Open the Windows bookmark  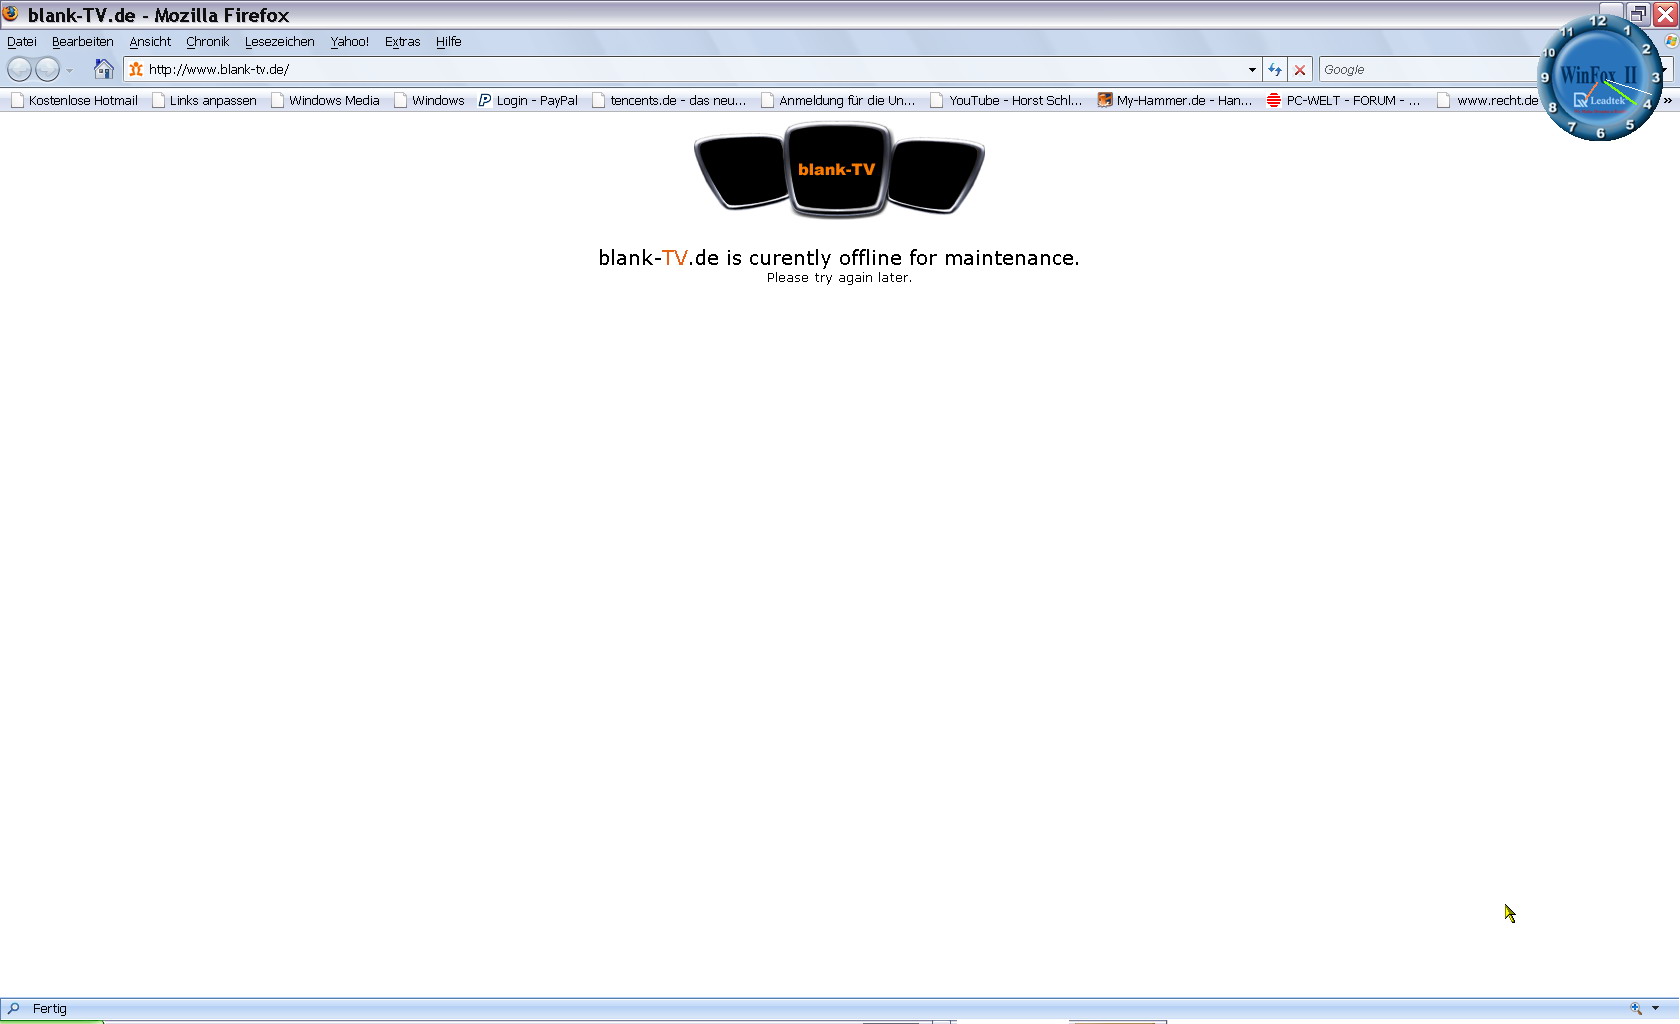point(430,100)
